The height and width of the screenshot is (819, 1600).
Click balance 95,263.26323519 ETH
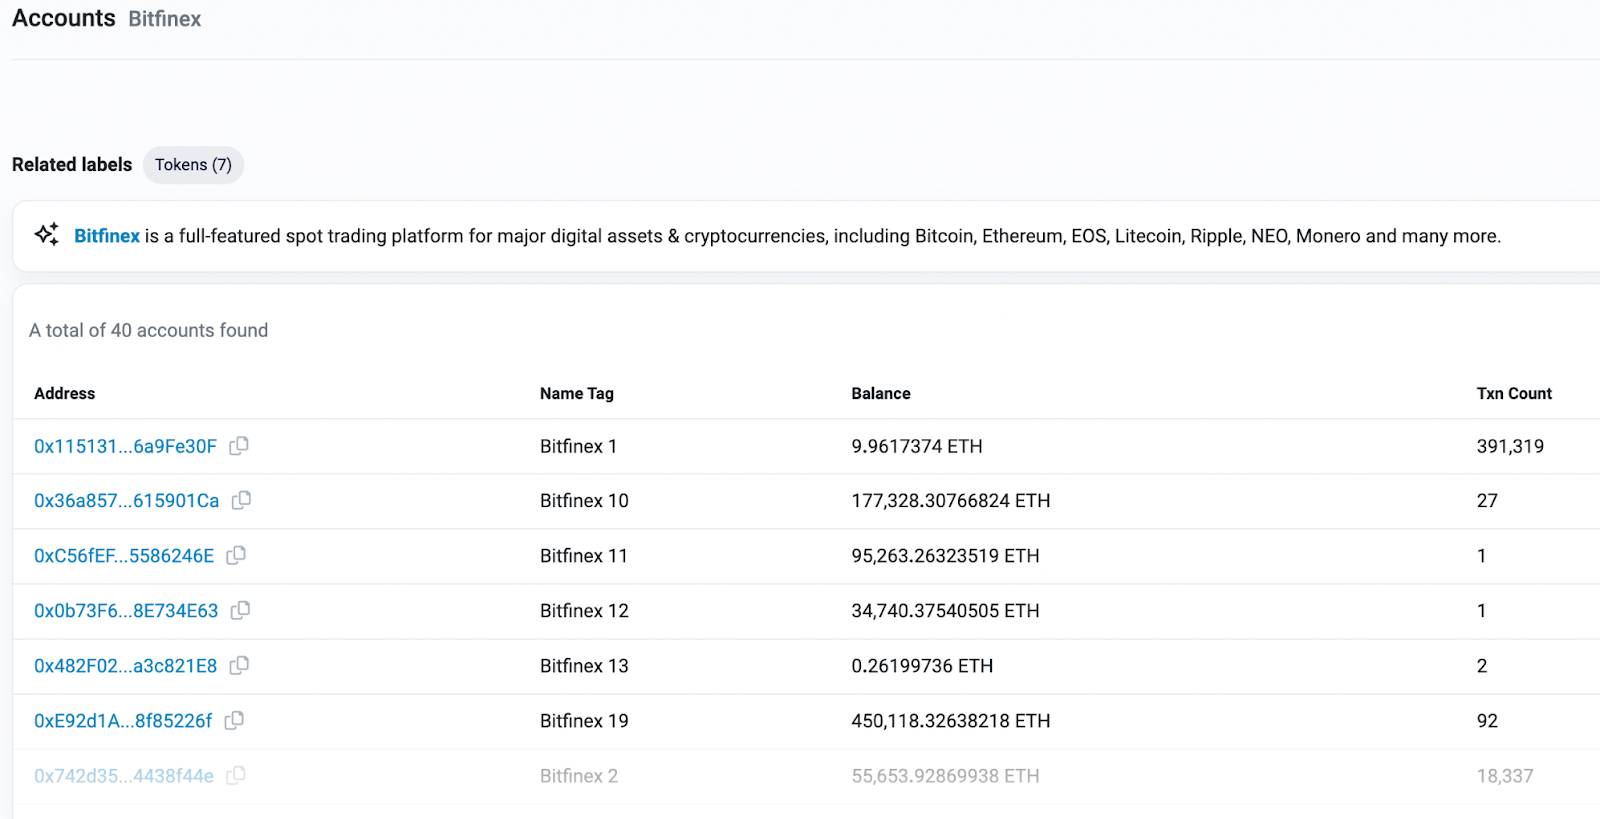pos(945,555)
